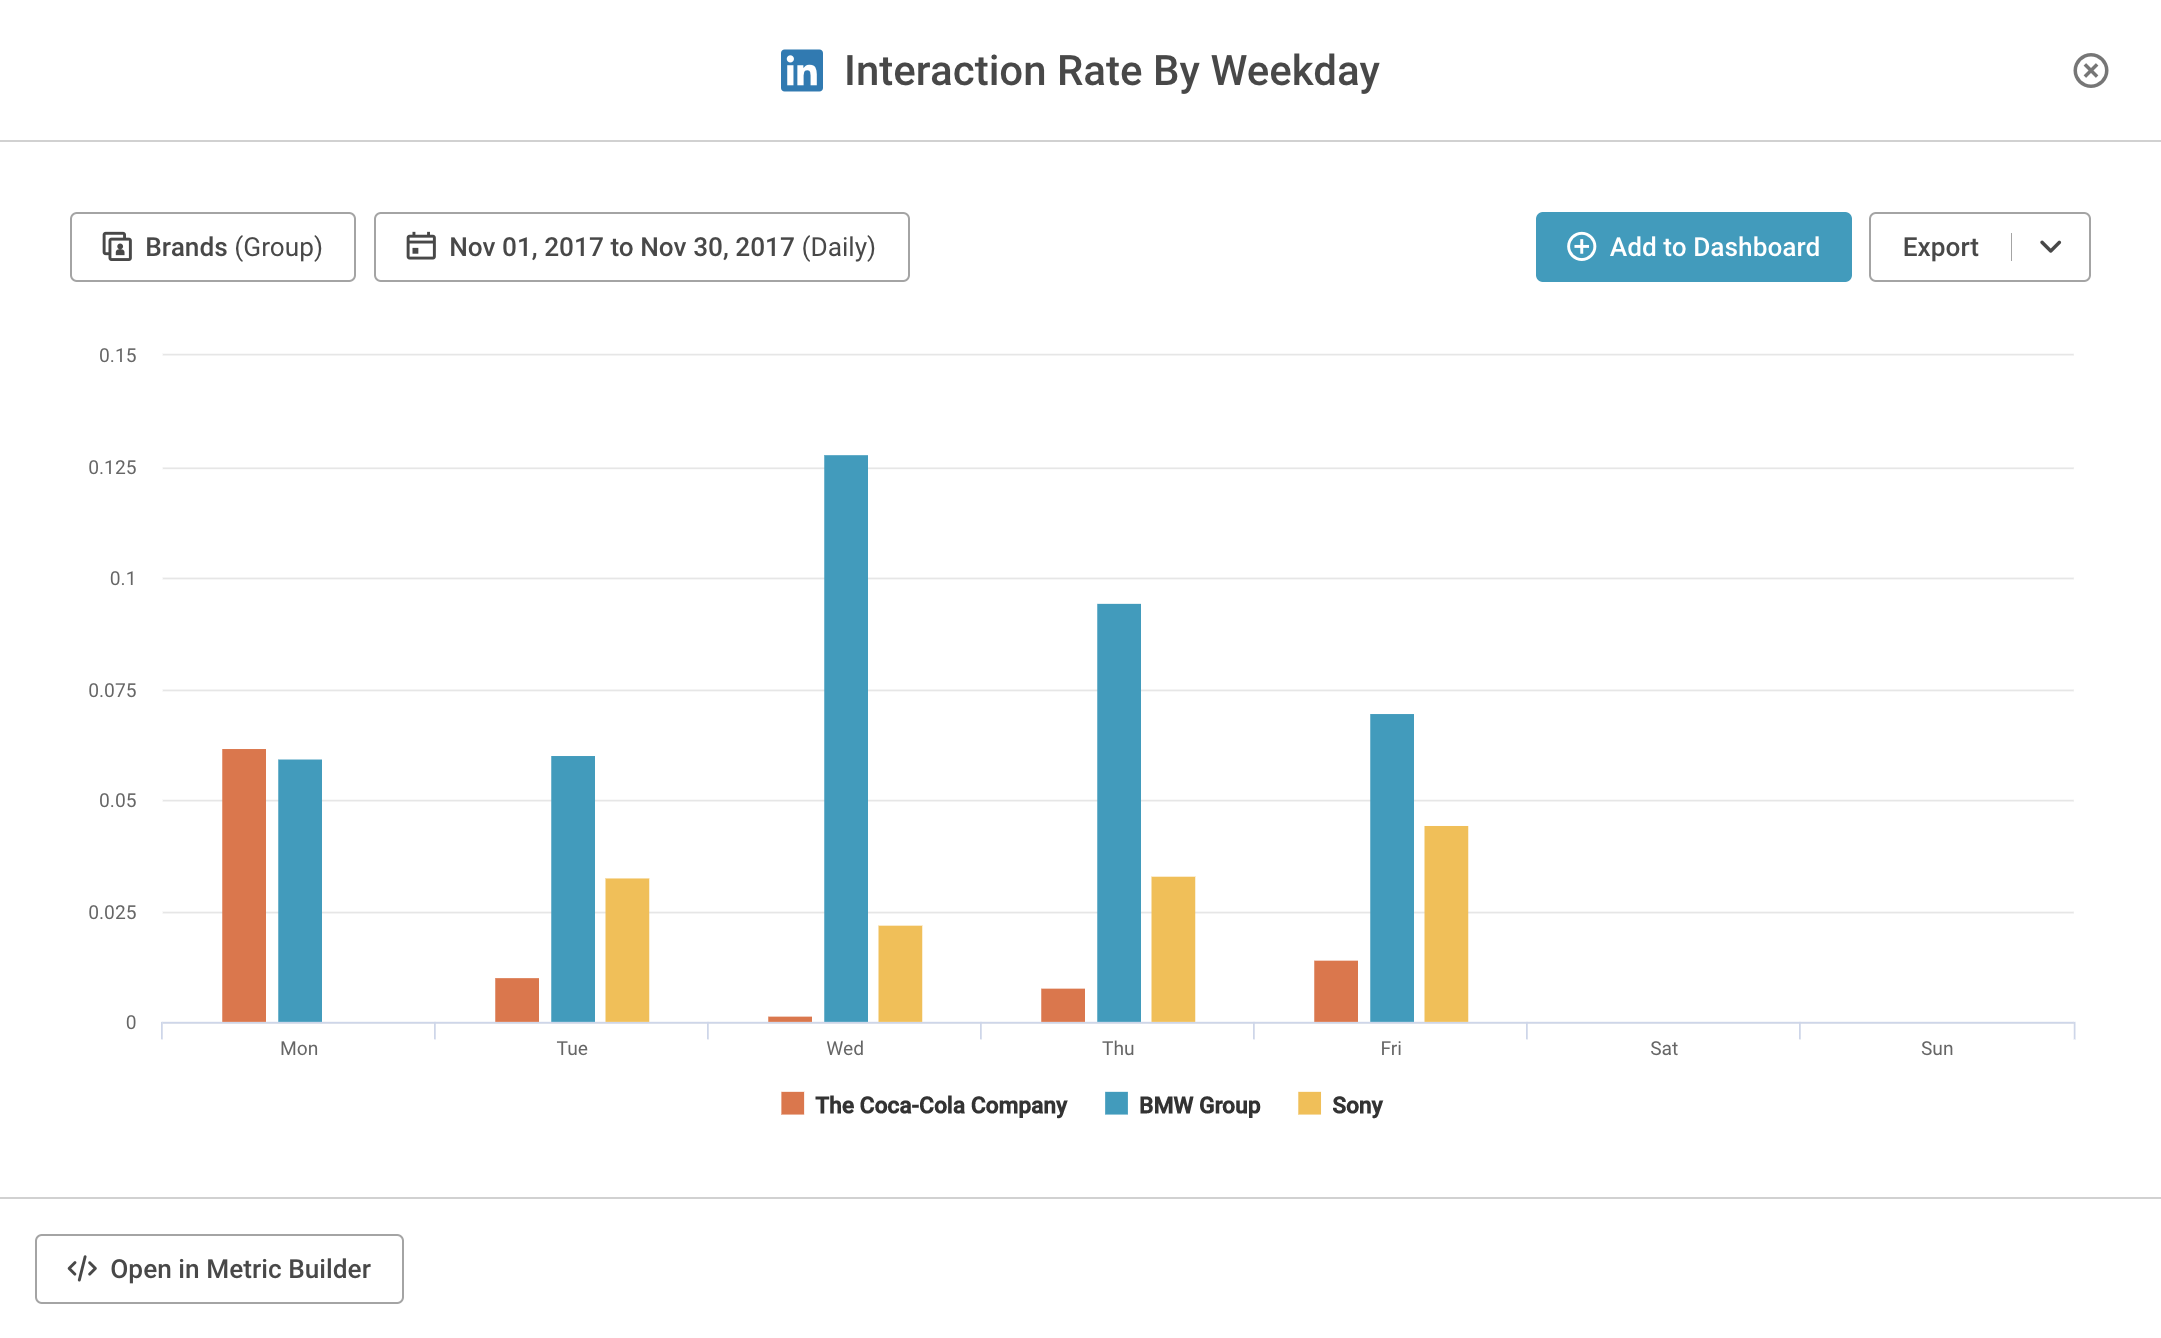Viewport: 2161px width, 1338px height.
Task: Click the Thu axis label
Action: point(1118,1048)
